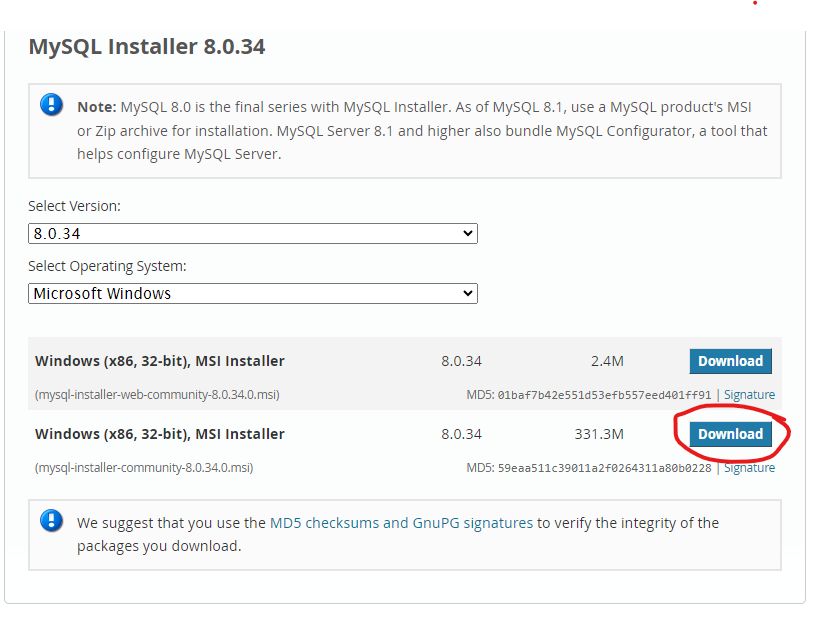Click version 8.0.34 in the 331.3M row

pyautogui.click(x=462, y=434)
